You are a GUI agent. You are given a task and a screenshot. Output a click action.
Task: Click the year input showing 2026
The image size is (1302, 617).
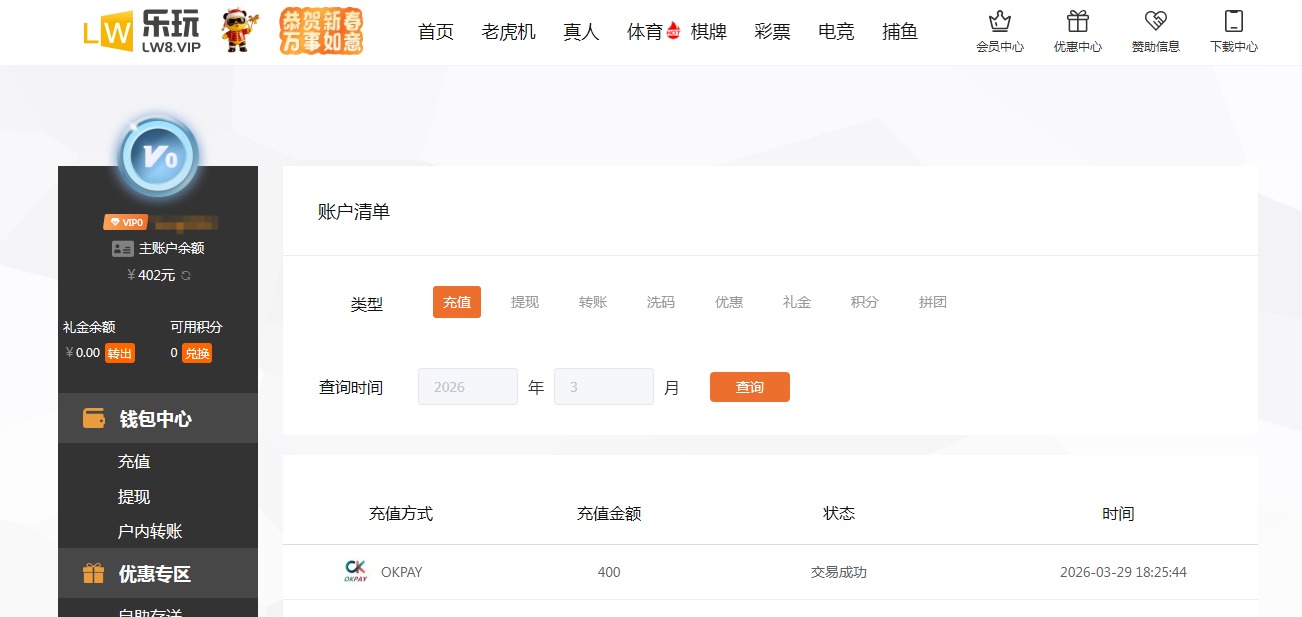467,386
